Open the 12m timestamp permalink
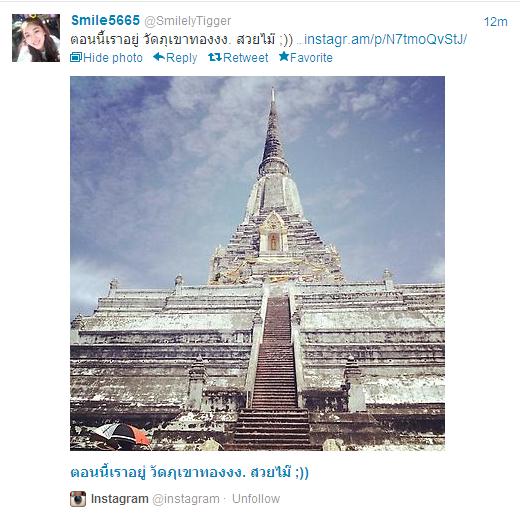Screen dimensions: 526x526 (x=495, y=22)
